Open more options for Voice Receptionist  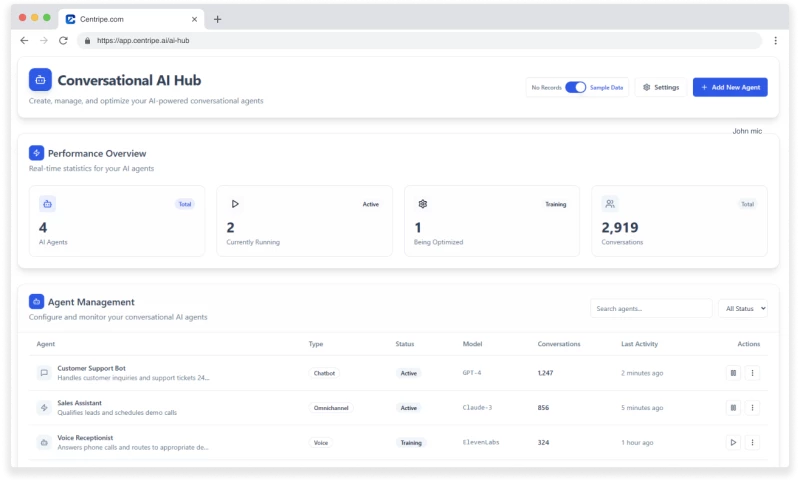pos(752,442)
